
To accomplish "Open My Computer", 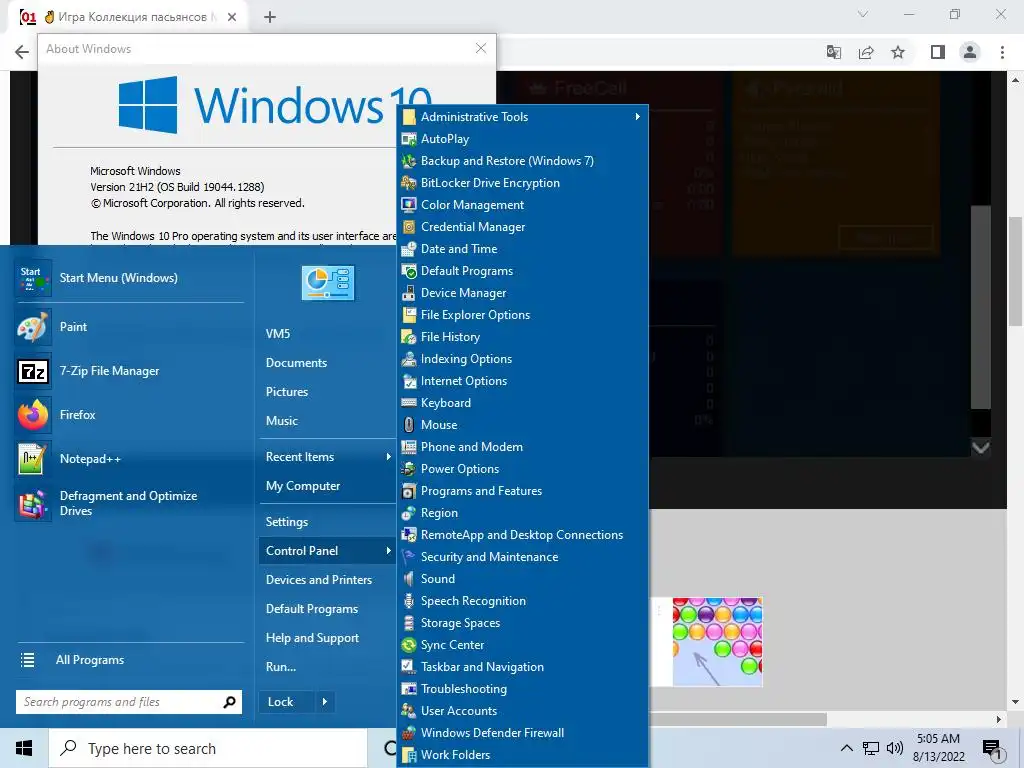I will click(327, 486).
